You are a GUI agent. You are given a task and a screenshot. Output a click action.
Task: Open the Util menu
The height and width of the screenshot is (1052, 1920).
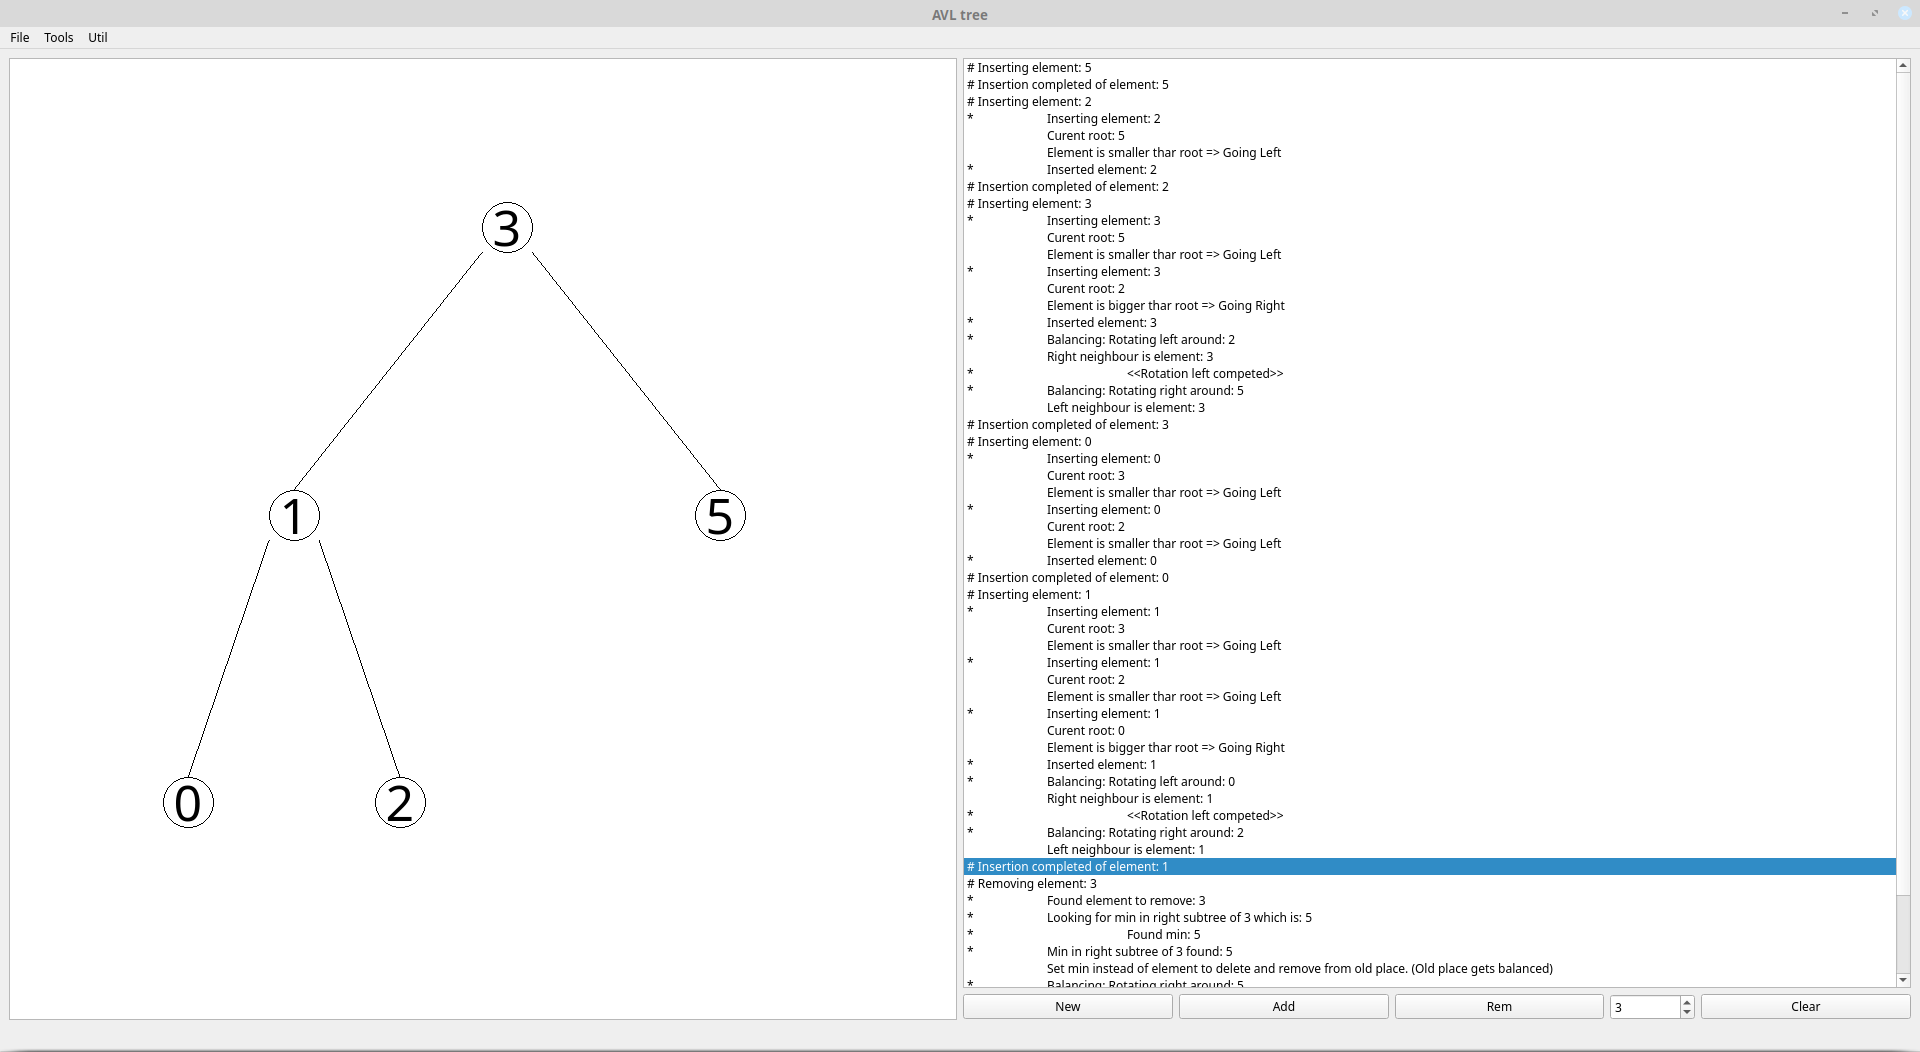click(x=98, y=38)
